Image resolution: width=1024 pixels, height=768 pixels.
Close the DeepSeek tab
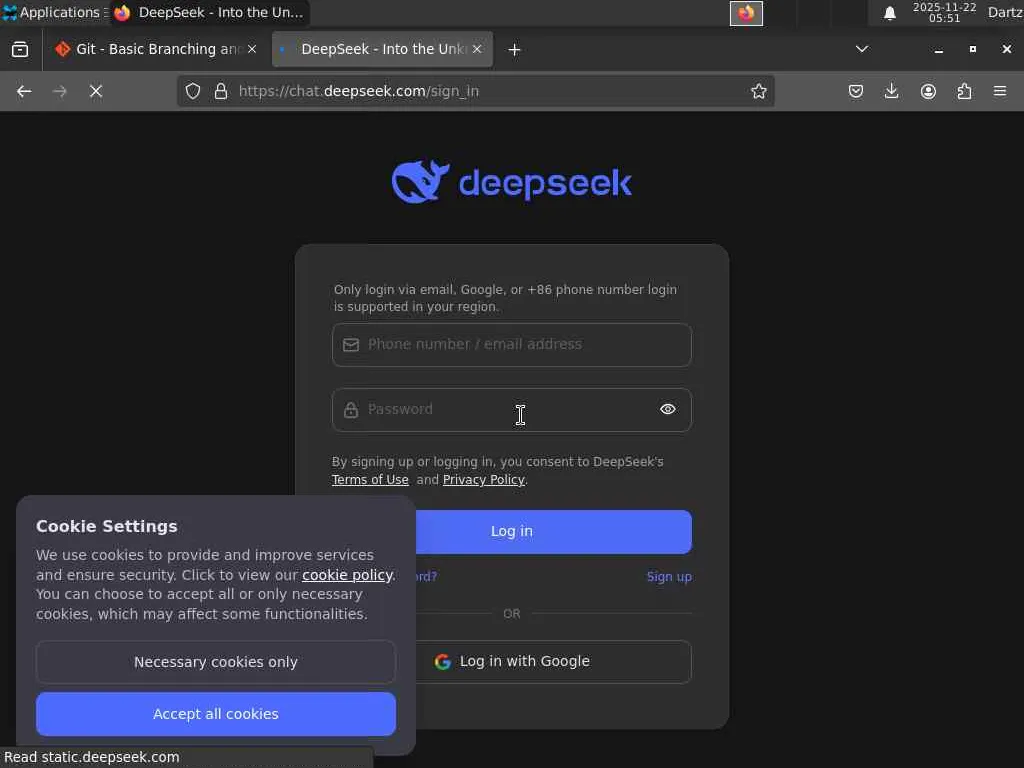477,49
